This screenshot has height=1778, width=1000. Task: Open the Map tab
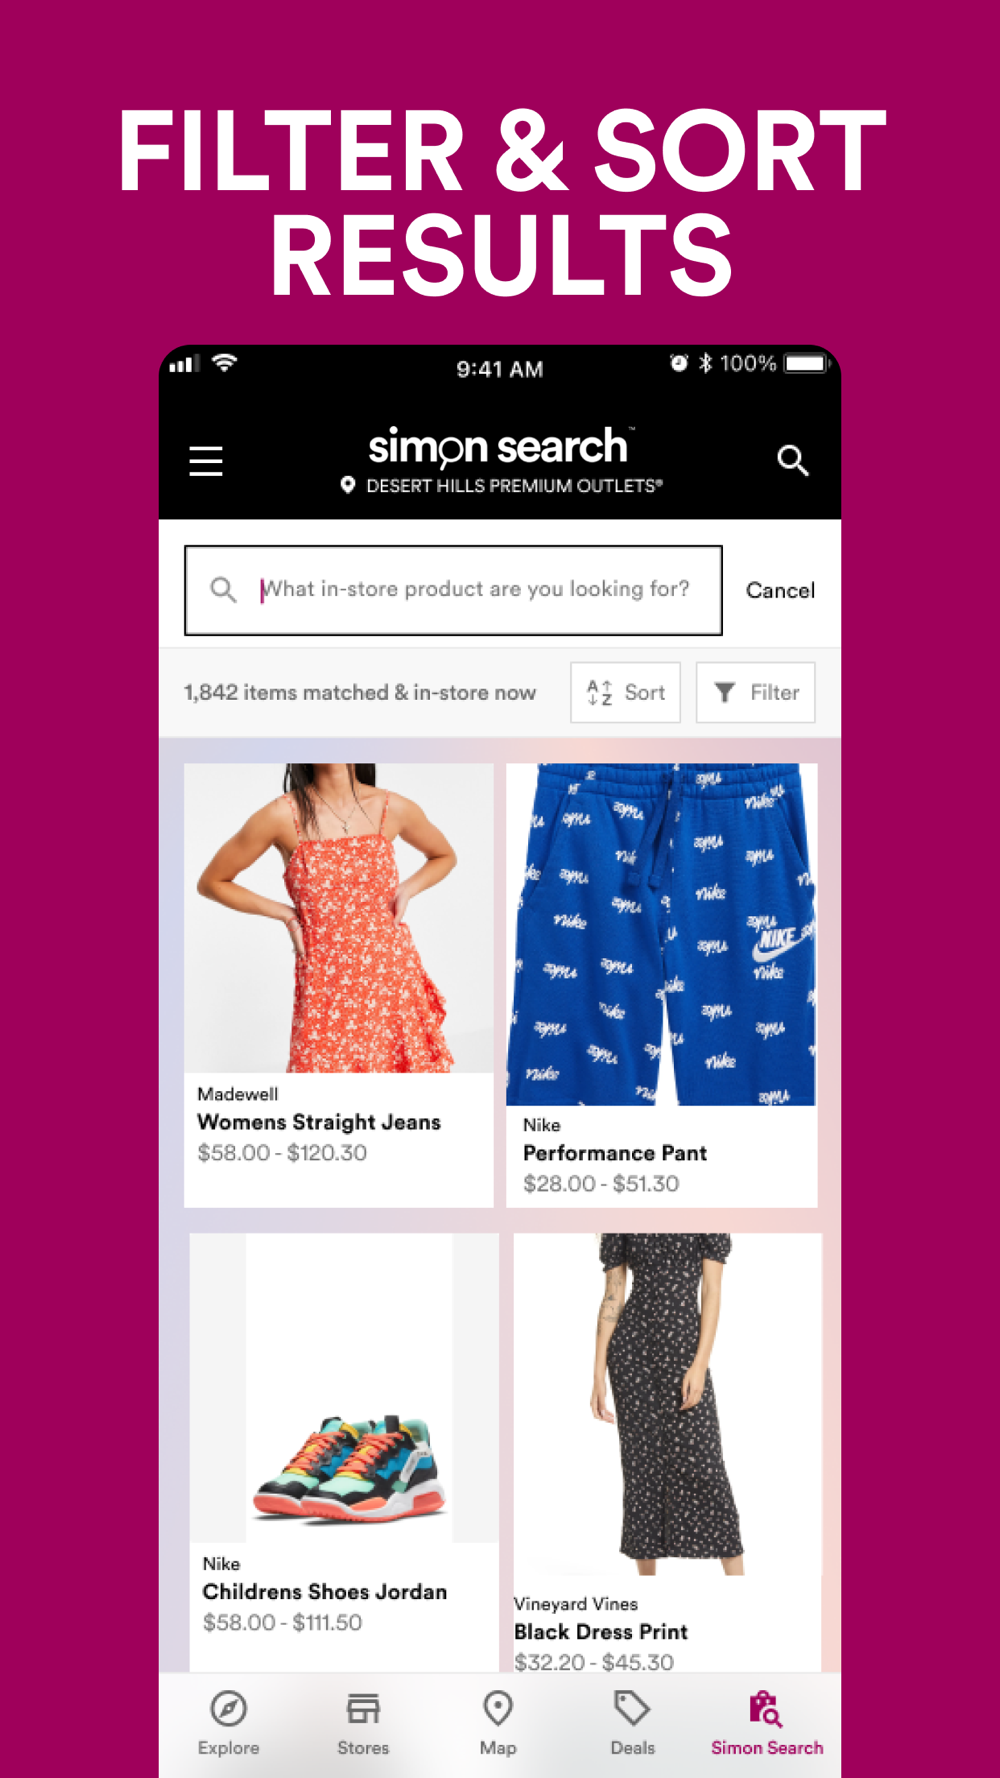[498, 1723]
